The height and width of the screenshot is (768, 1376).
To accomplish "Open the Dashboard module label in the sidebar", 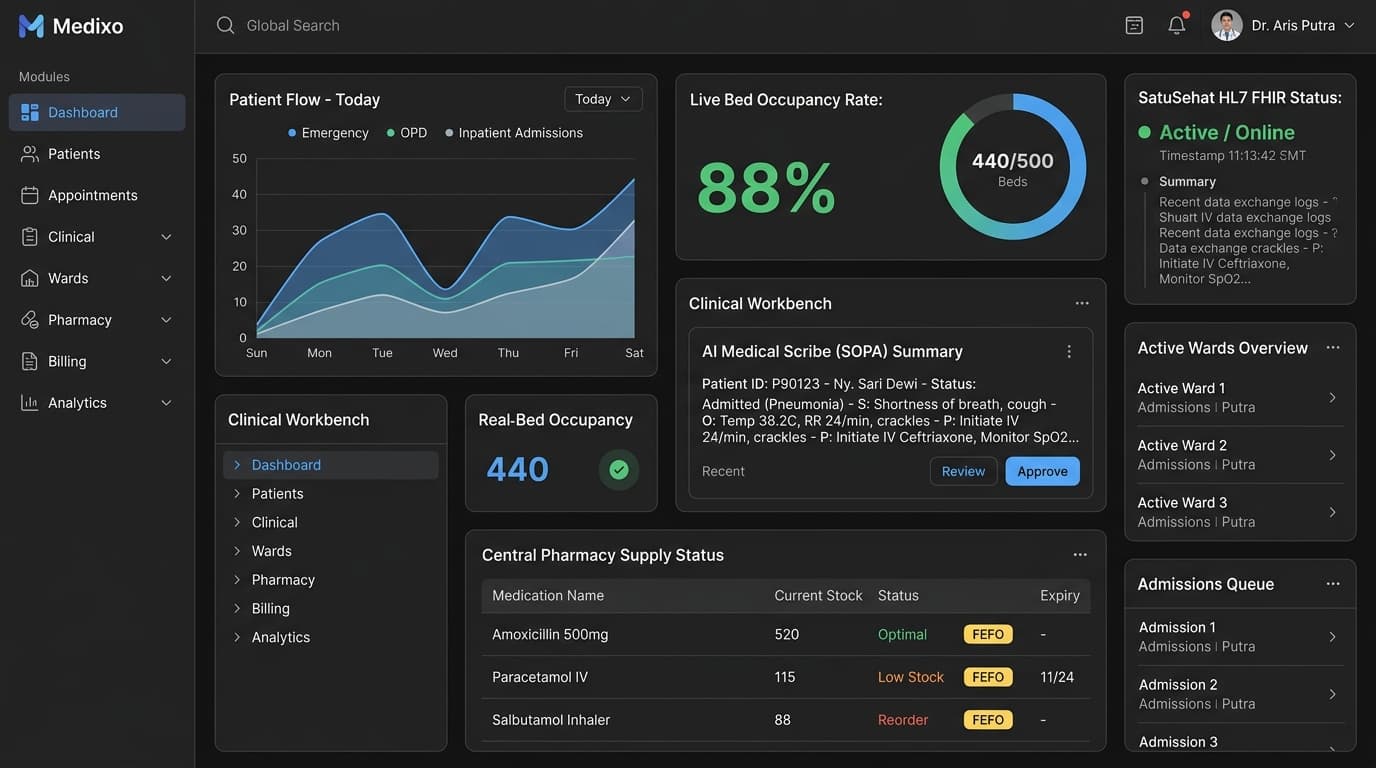I will pyautogui.click(x=83, y=112).
